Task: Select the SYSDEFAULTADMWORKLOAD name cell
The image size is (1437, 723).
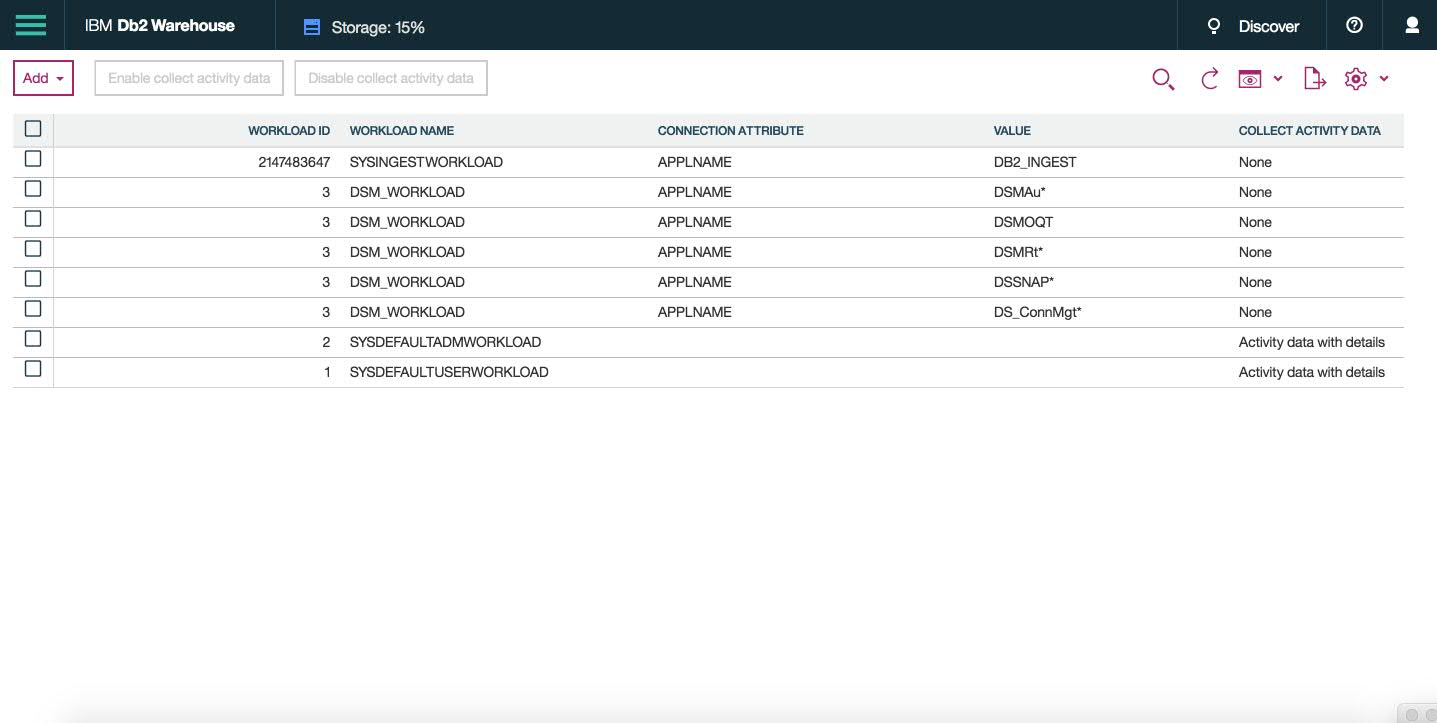Action: (445, 342)
